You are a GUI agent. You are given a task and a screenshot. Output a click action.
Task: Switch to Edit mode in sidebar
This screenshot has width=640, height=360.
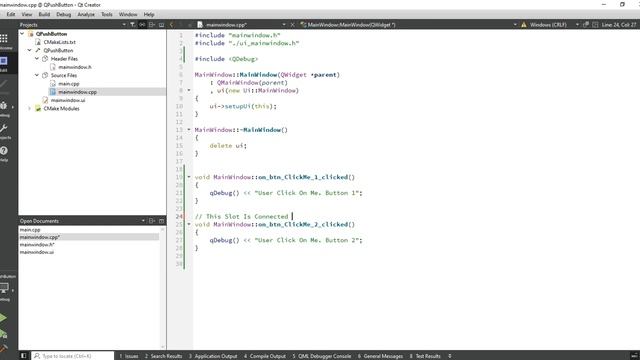pos(4,64)
